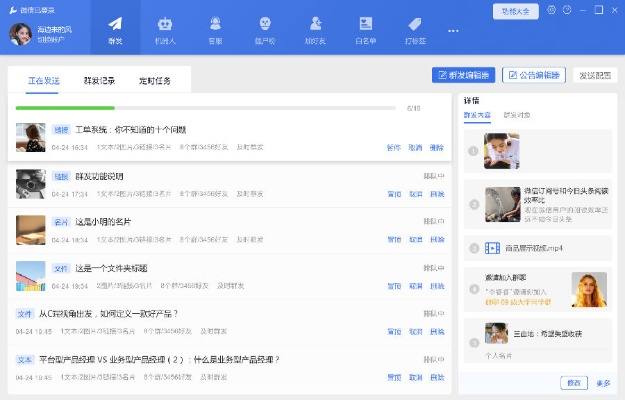Click the 公告编辑器 button
625x400 pixels.
point(534,75)
